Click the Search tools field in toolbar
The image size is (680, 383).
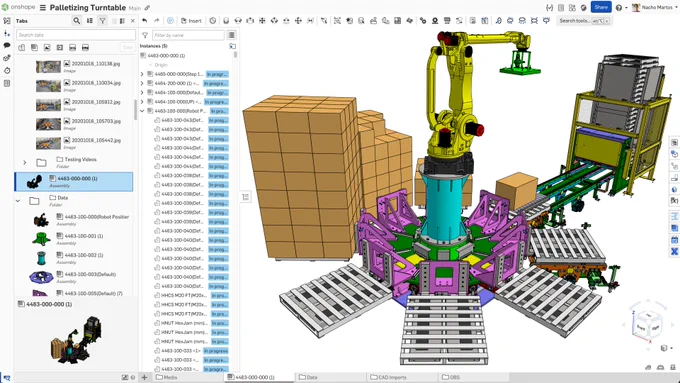[x=584, y=20]
